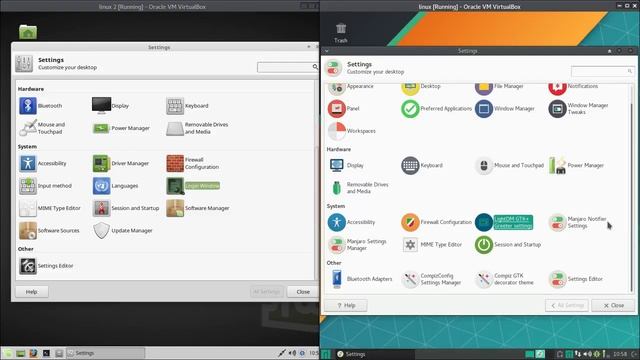Click All Settings button in right window
640x360 pixels.
[567, 305]
